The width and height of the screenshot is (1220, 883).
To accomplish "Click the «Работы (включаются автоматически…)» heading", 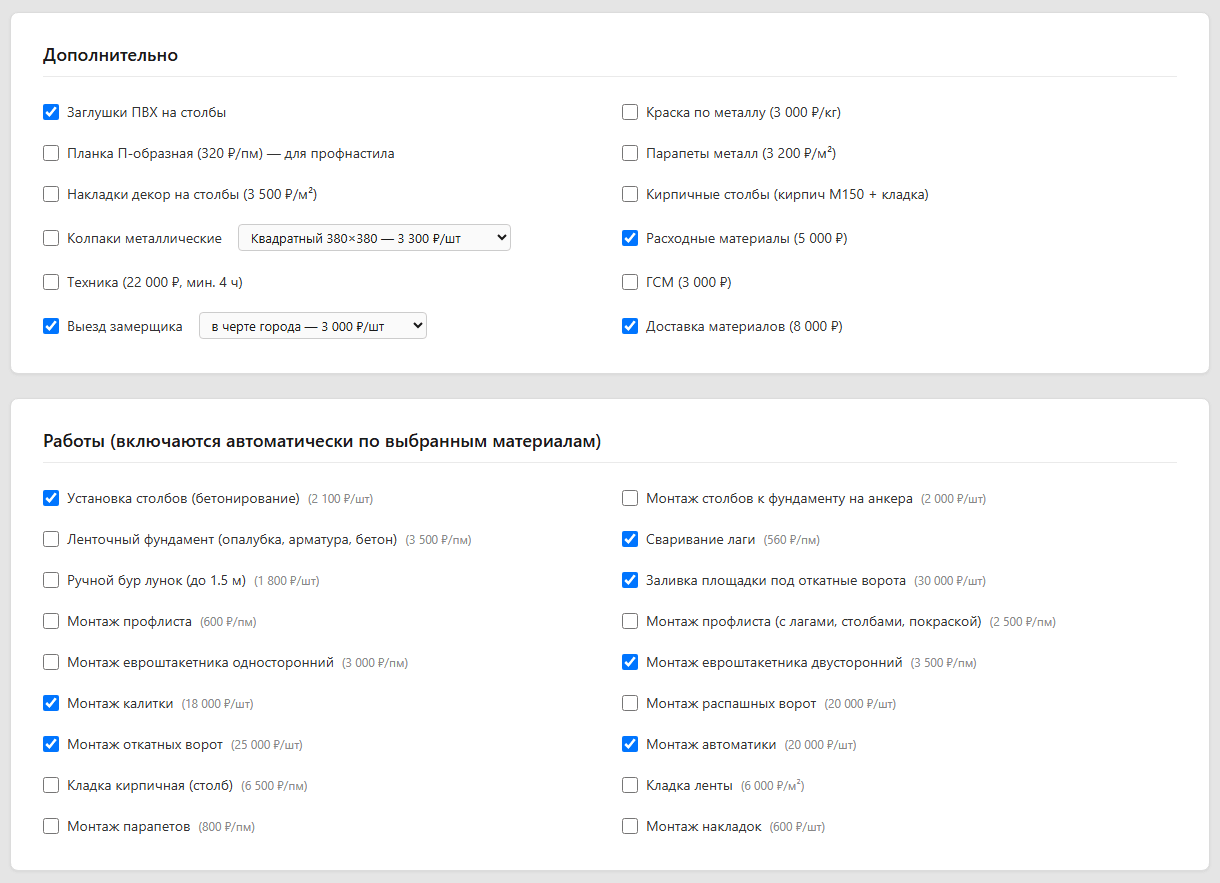I will click(x=322, y=441).
